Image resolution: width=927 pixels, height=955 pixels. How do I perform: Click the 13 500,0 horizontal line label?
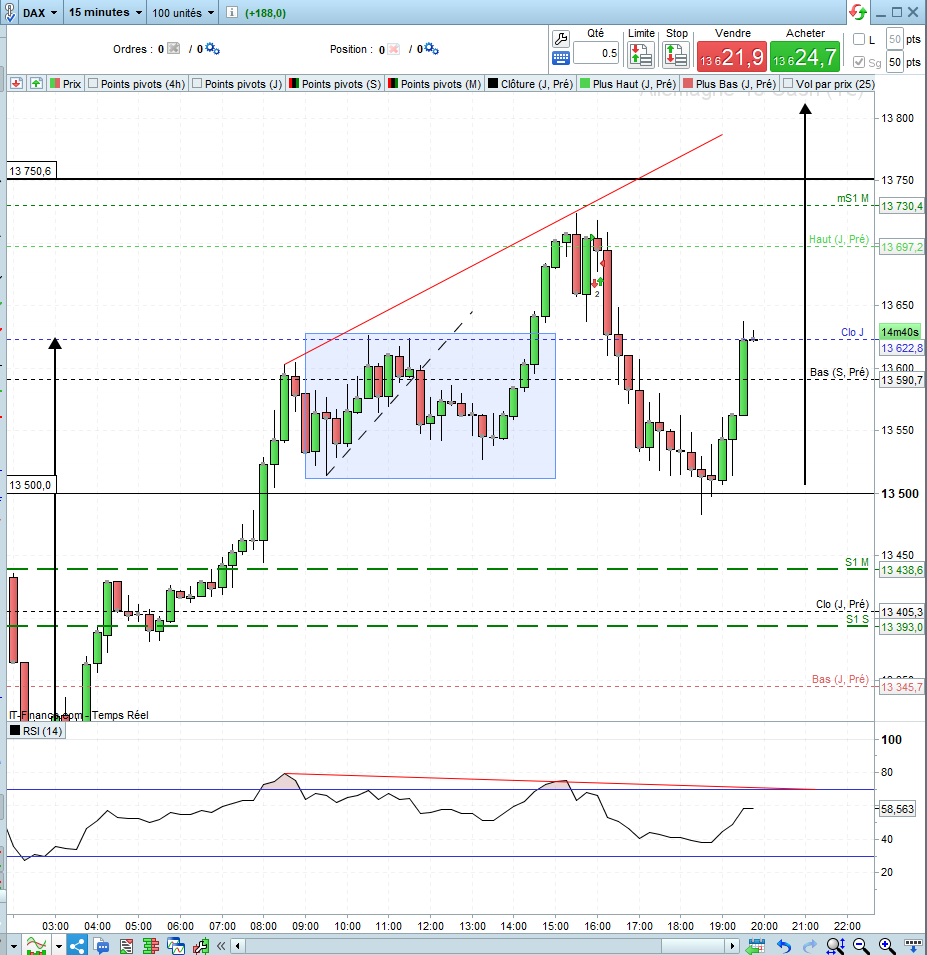(x=31, y=485)
